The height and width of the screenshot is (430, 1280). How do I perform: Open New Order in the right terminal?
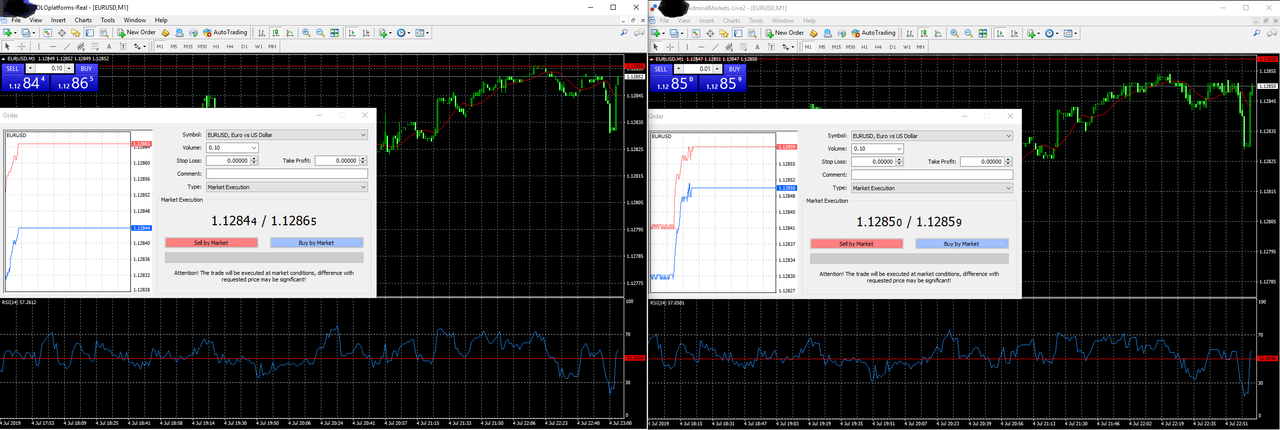tap(785, 32)
